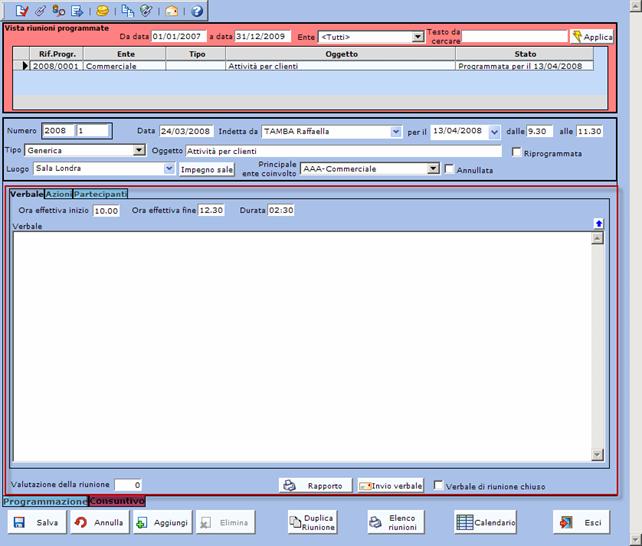Image resolution: width=642 pixels, height=546 pixels.
Task: Check Verbale di riunione chiuso
Action: (x=440, y=486)
